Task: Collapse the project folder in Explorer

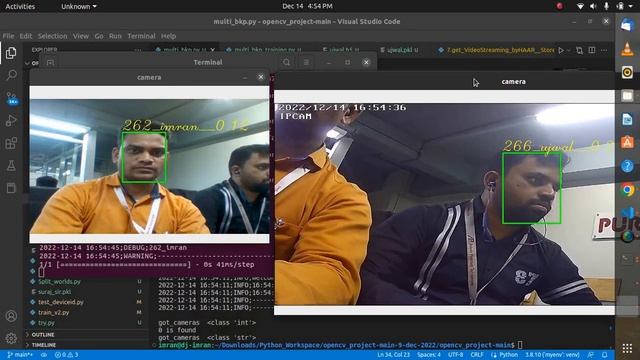Action: (x=27, y=63)
